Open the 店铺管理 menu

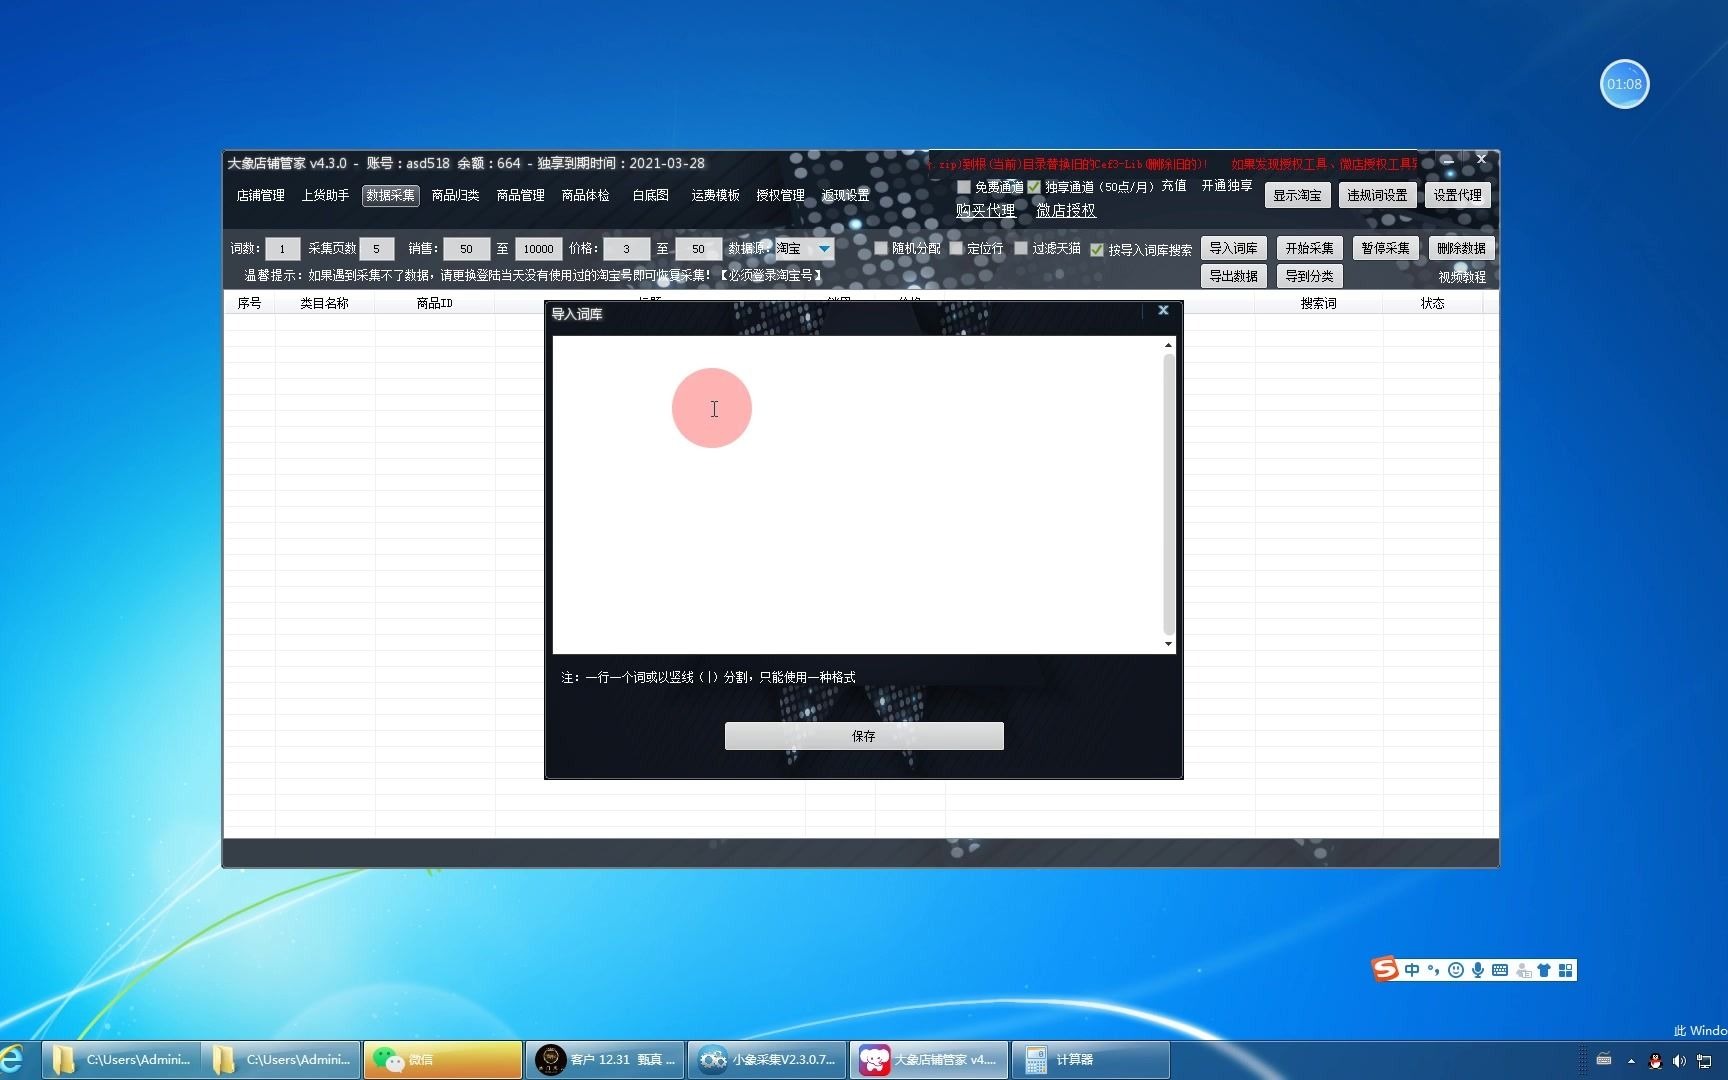tap(260, 195)
